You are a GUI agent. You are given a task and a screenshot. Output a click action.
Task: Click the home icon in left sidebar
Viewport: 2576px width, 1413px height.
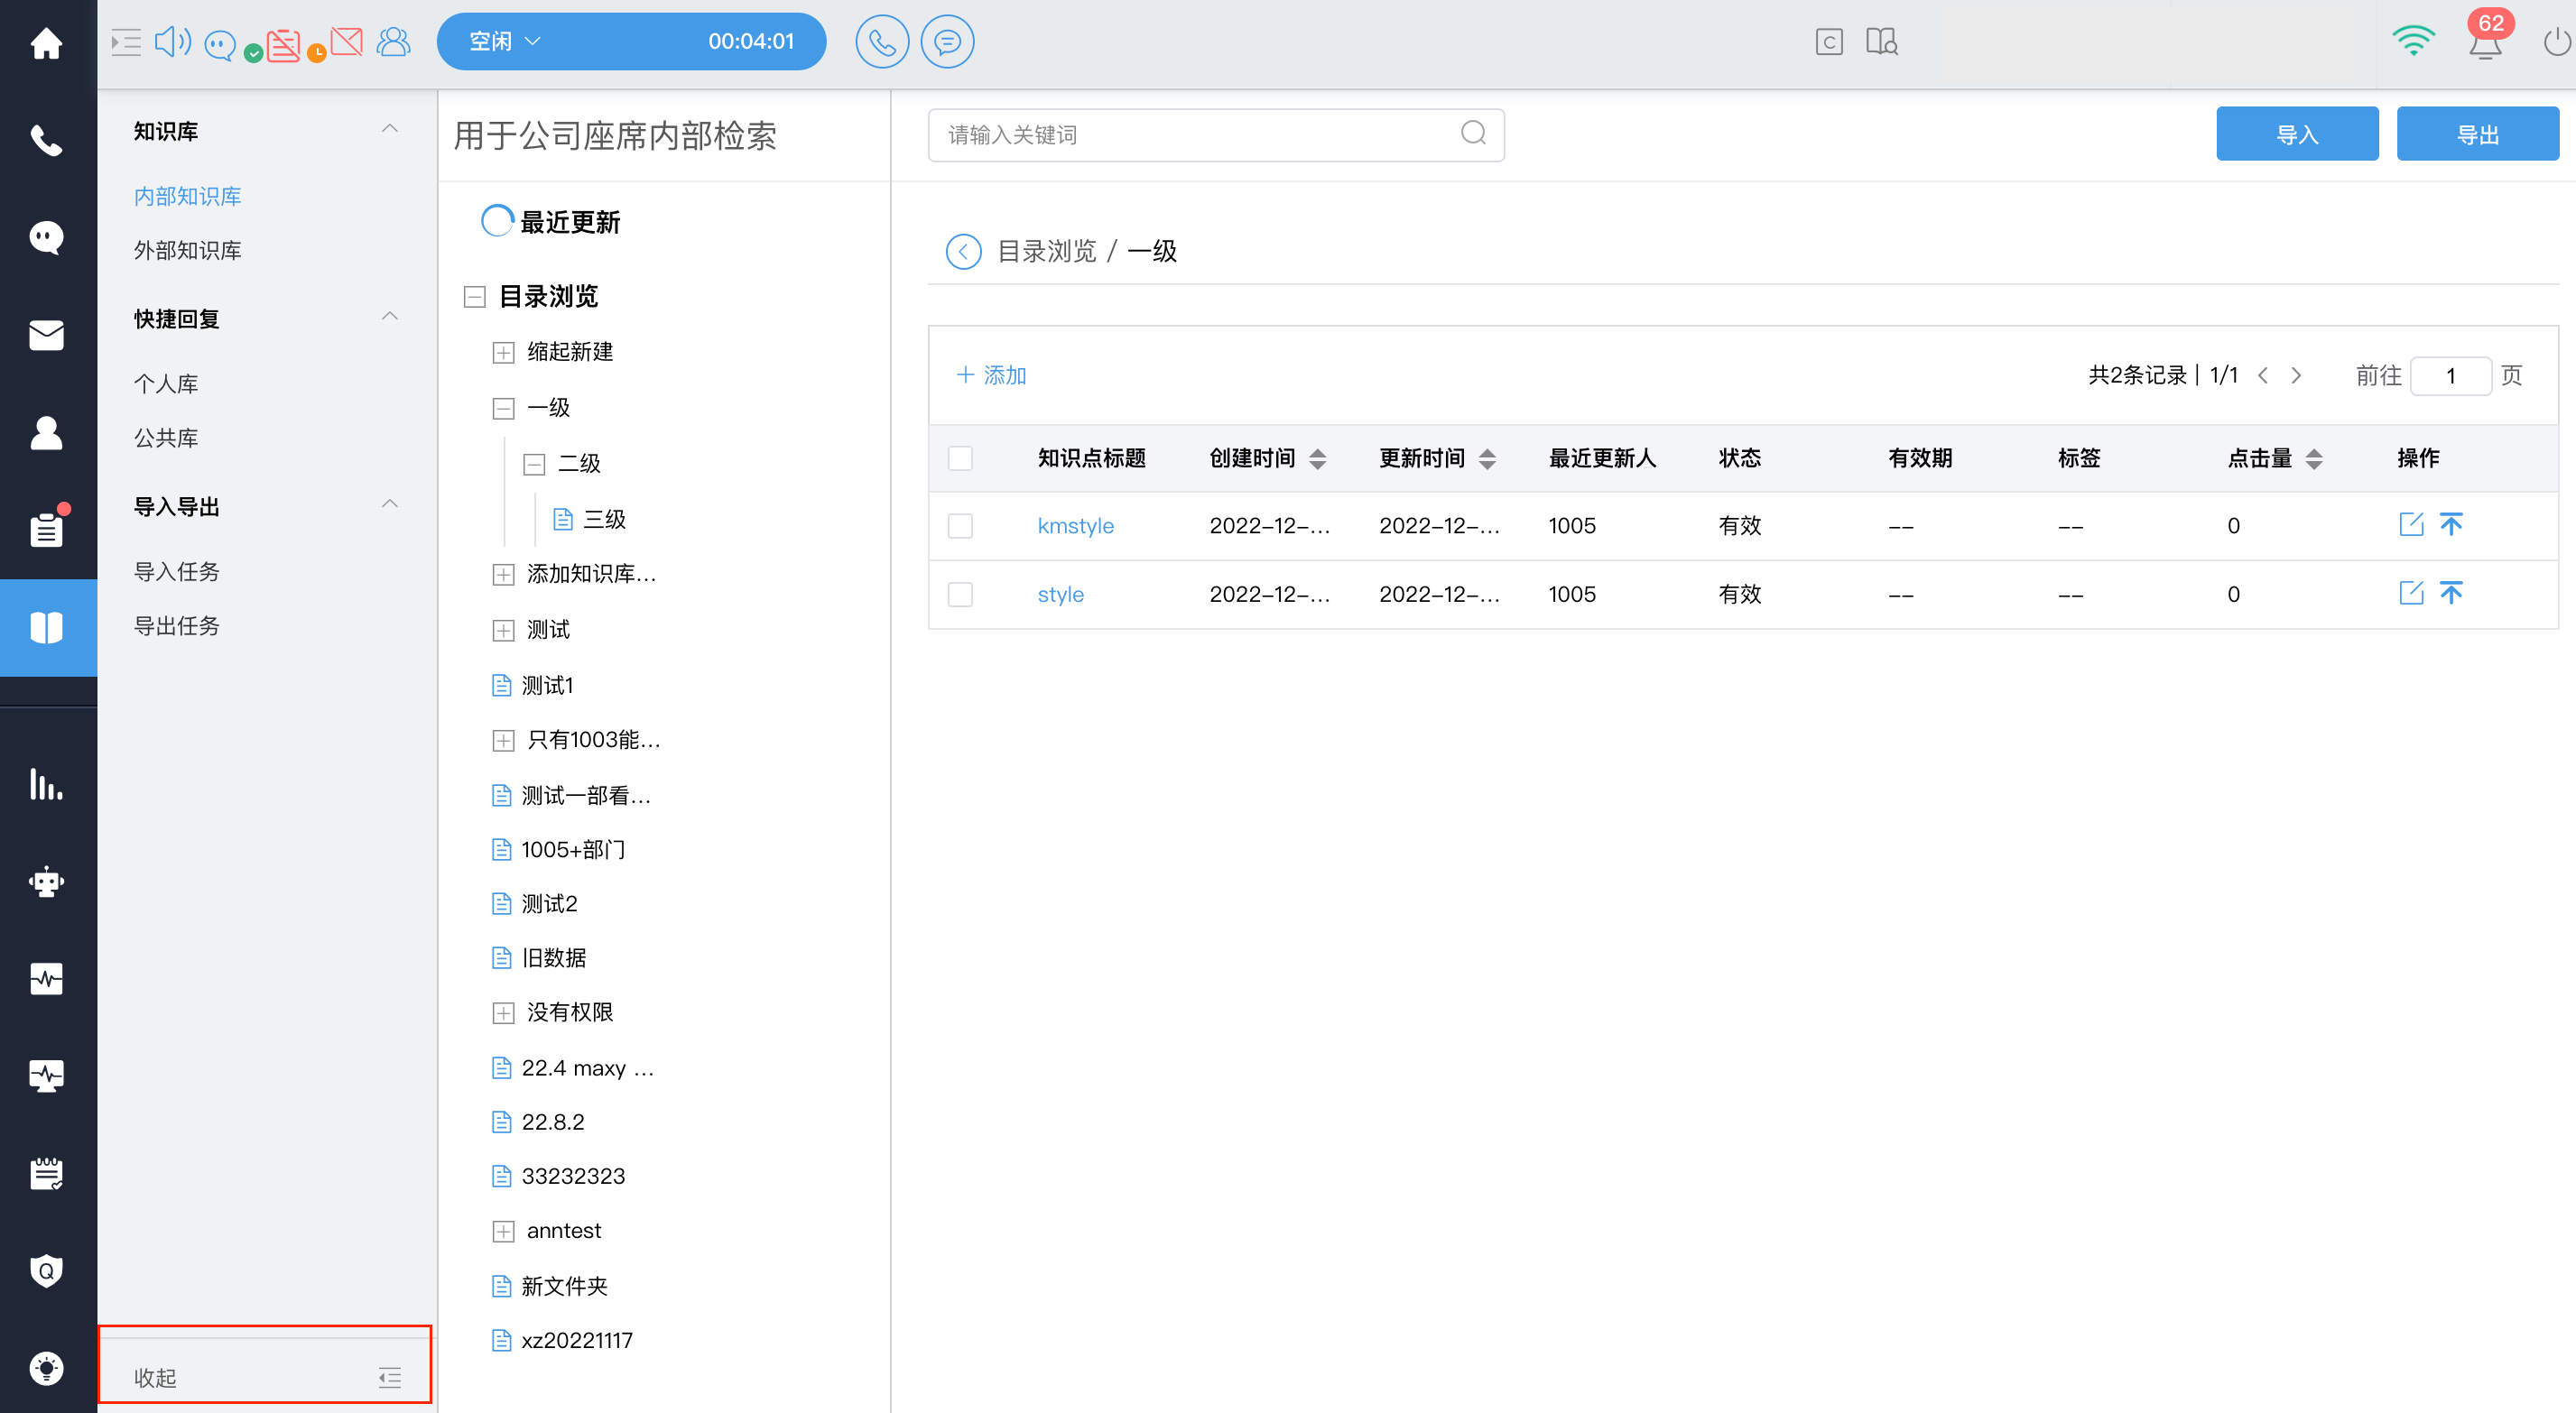coord(46,42)
